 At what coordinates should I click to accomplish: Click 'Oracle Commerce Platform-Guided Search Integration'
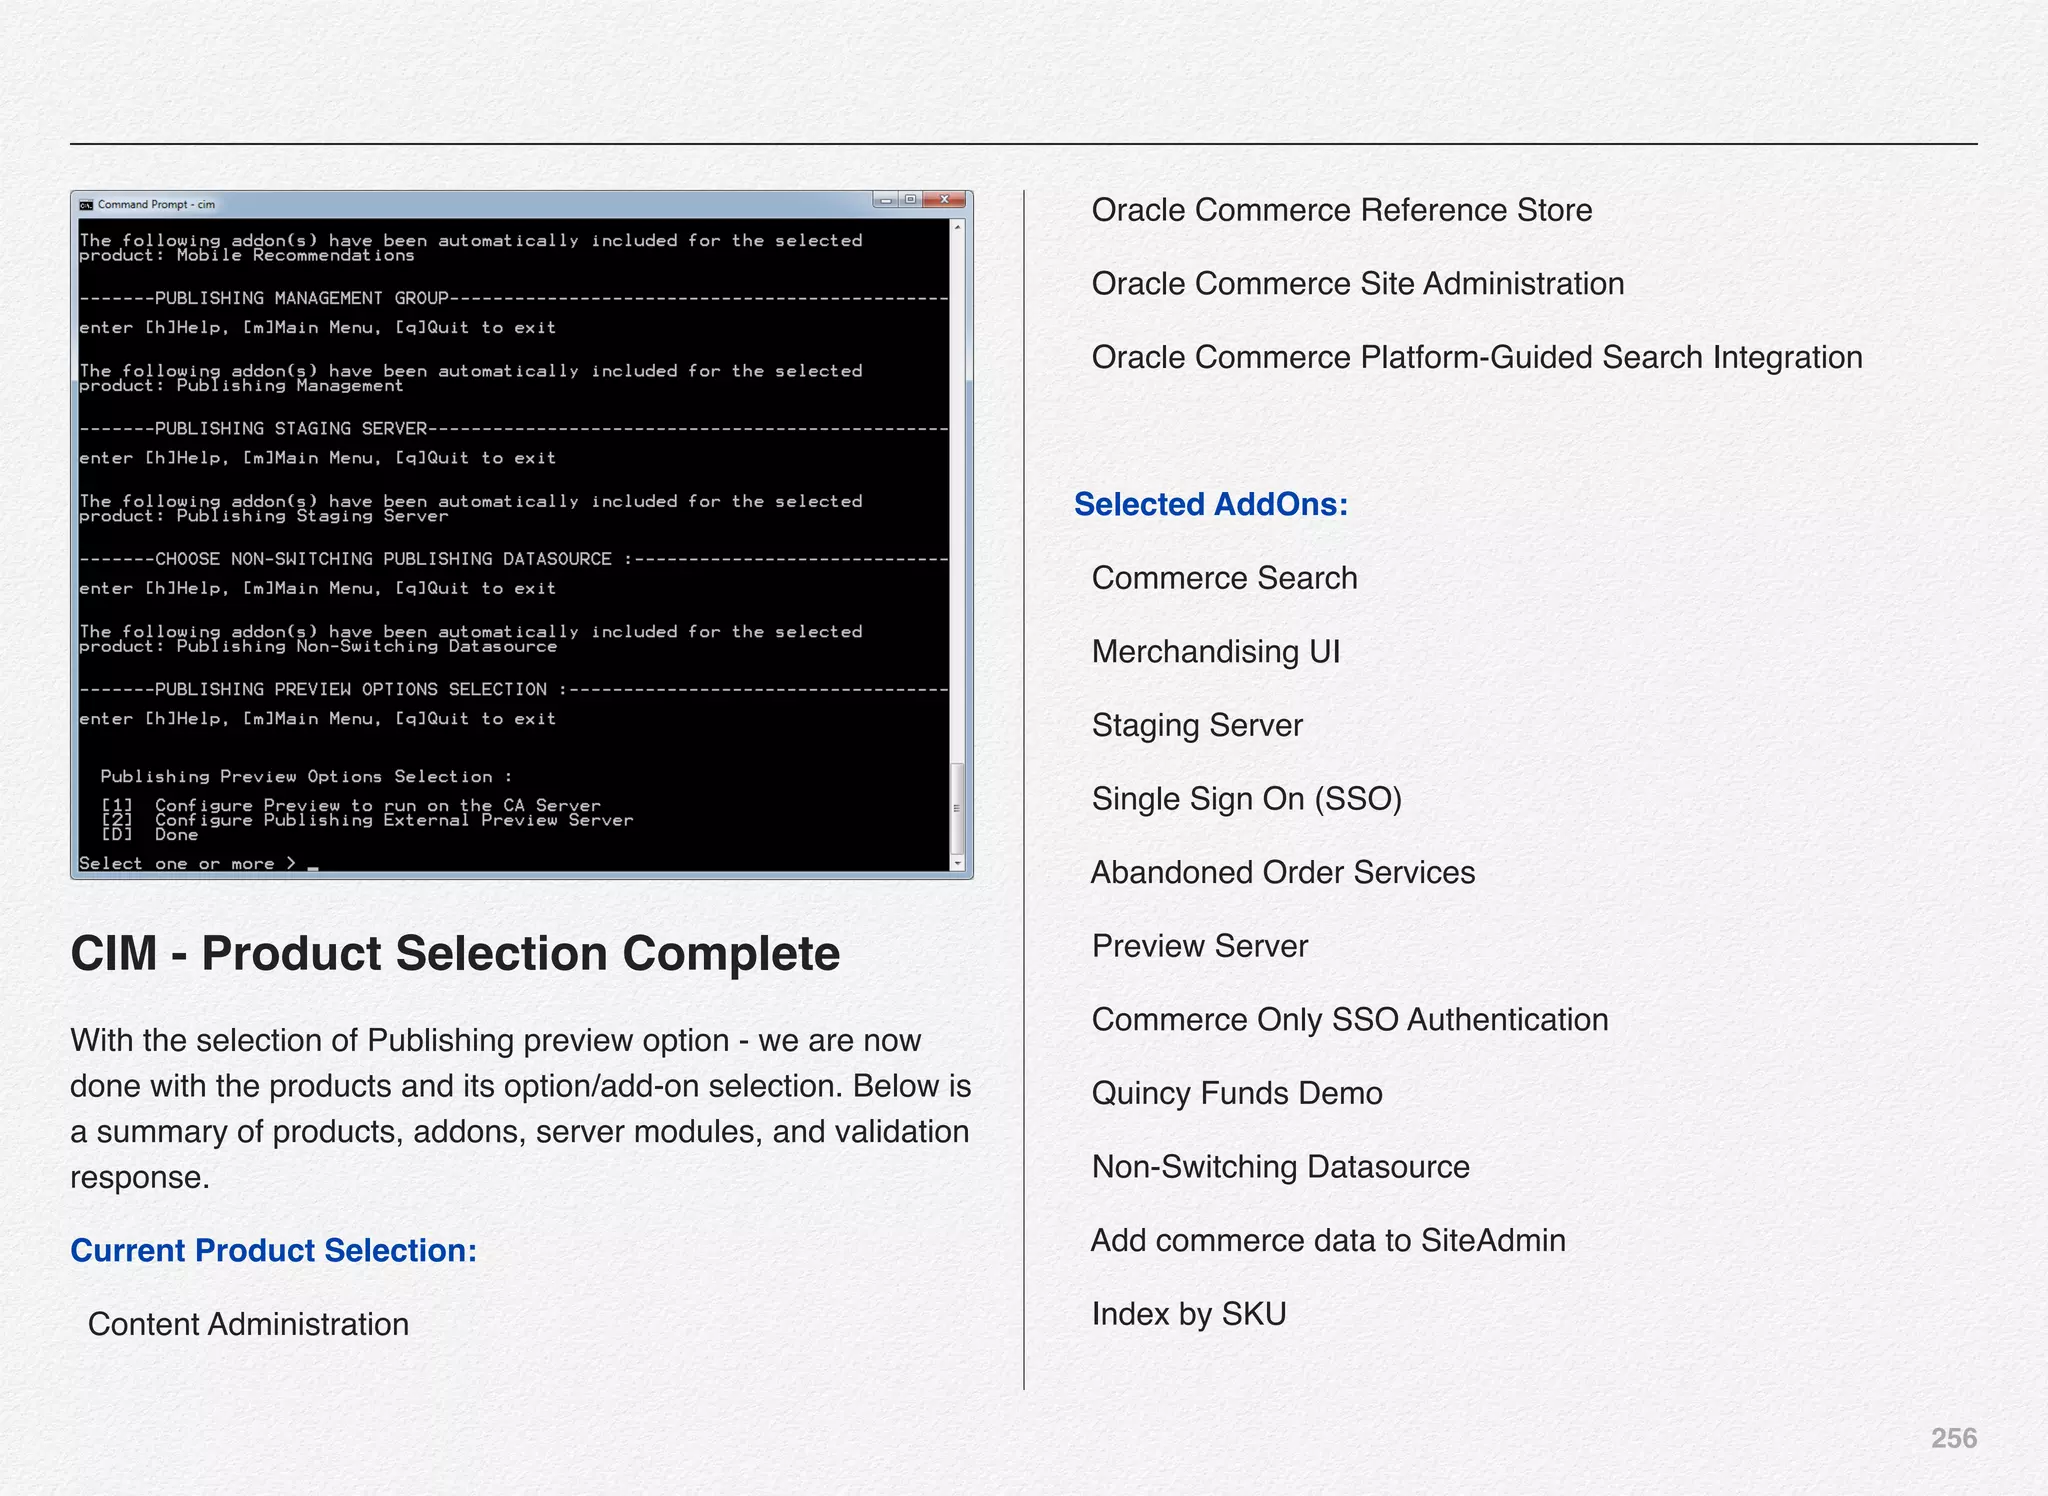click(x=1477, y=357)
